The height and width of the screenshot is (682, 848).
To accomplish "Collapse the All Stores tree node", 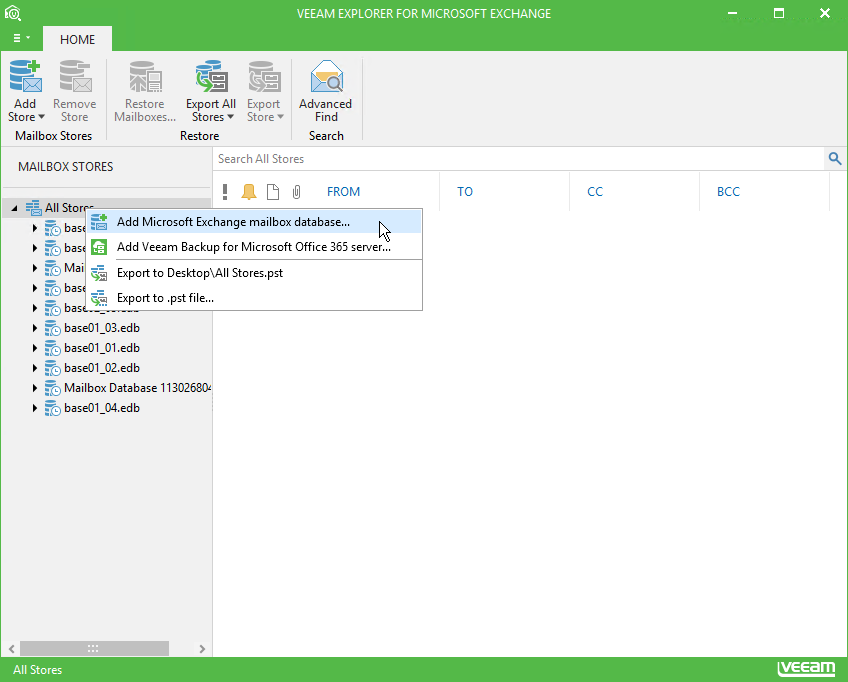I will point(15,208).
